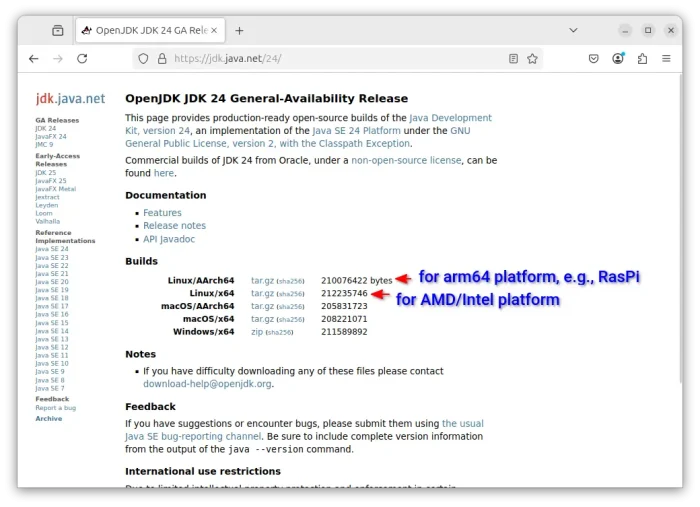
Task: Click the site security padlock icon
Action: tap(162, 58)
